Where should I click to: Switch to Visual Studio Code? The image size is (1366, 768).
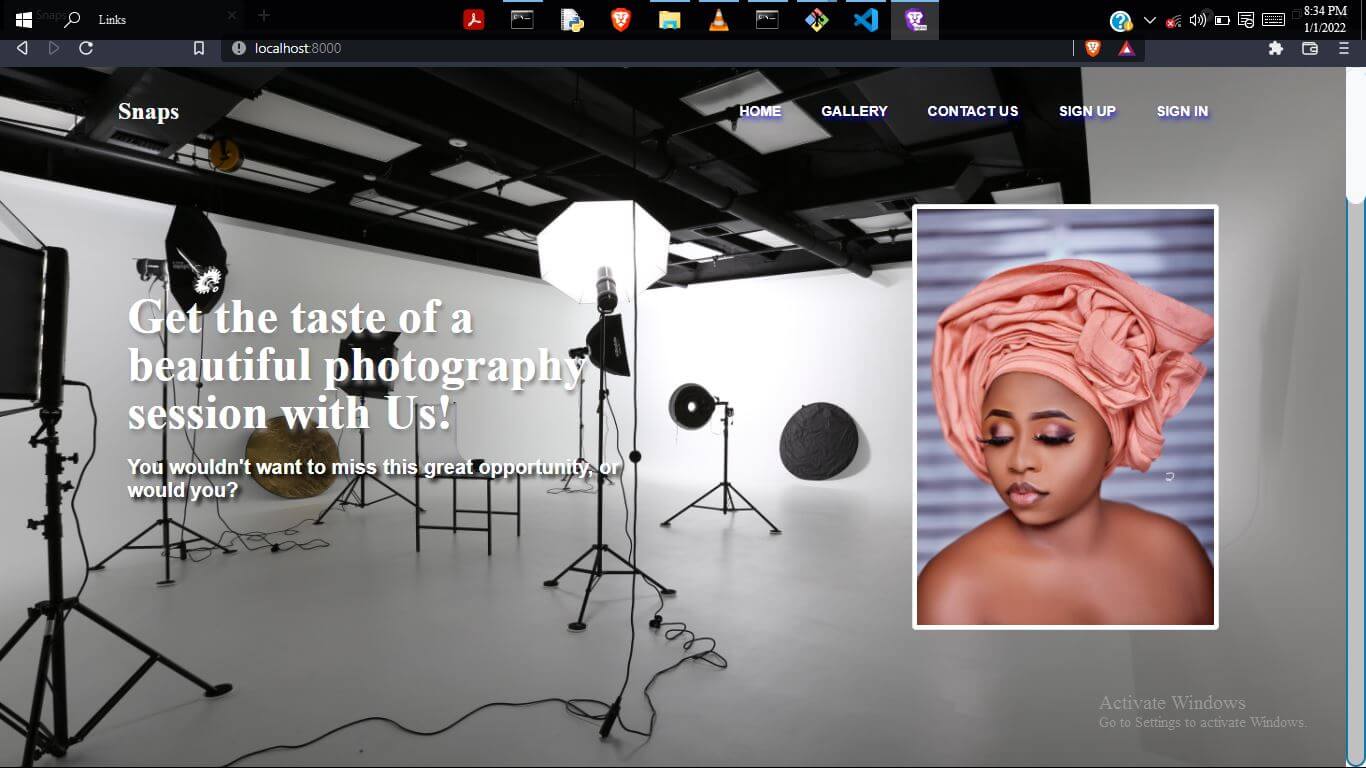(x=866, y=19)
